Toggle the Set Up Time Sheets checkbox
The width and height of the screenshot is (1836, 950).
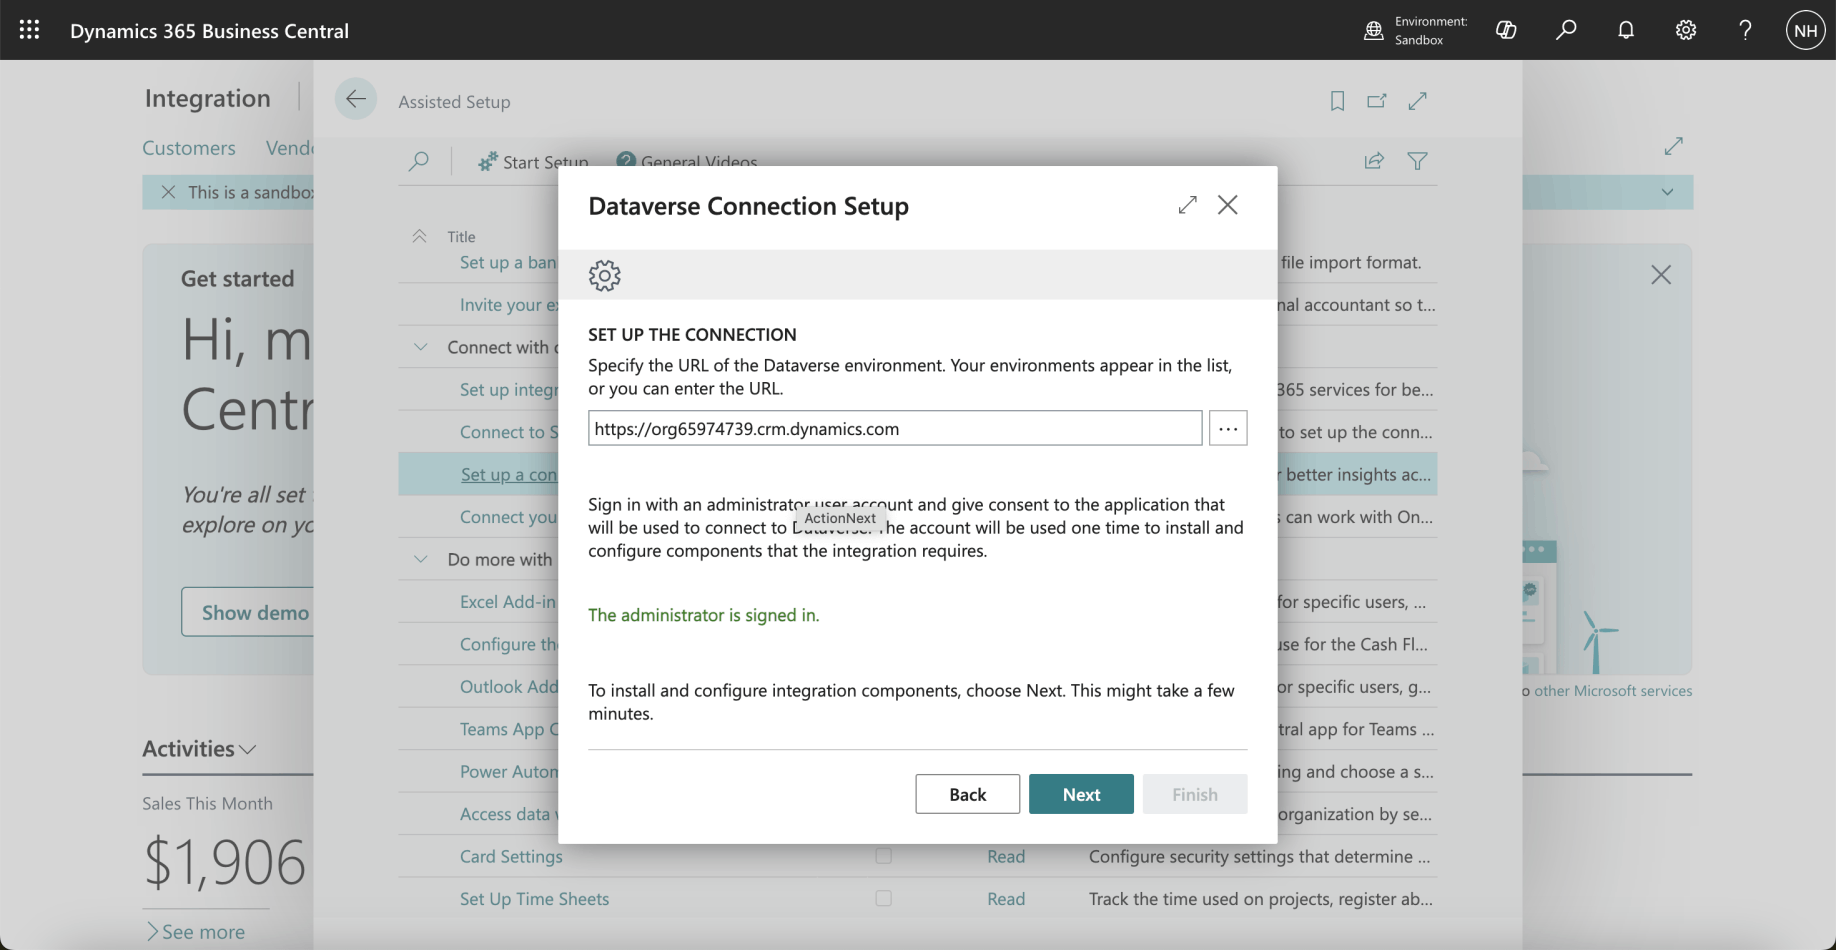pos(883,899)
